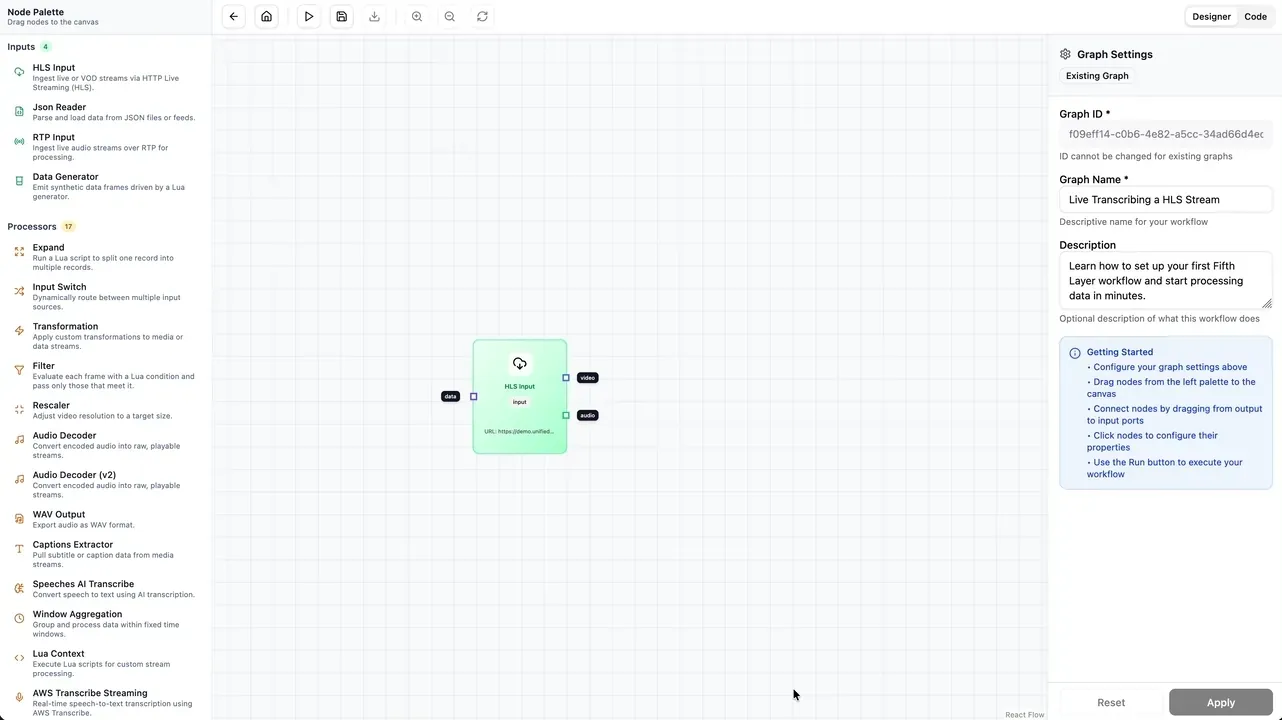Switch to the Code view
1282x720 pixels.
[1255, 16]
